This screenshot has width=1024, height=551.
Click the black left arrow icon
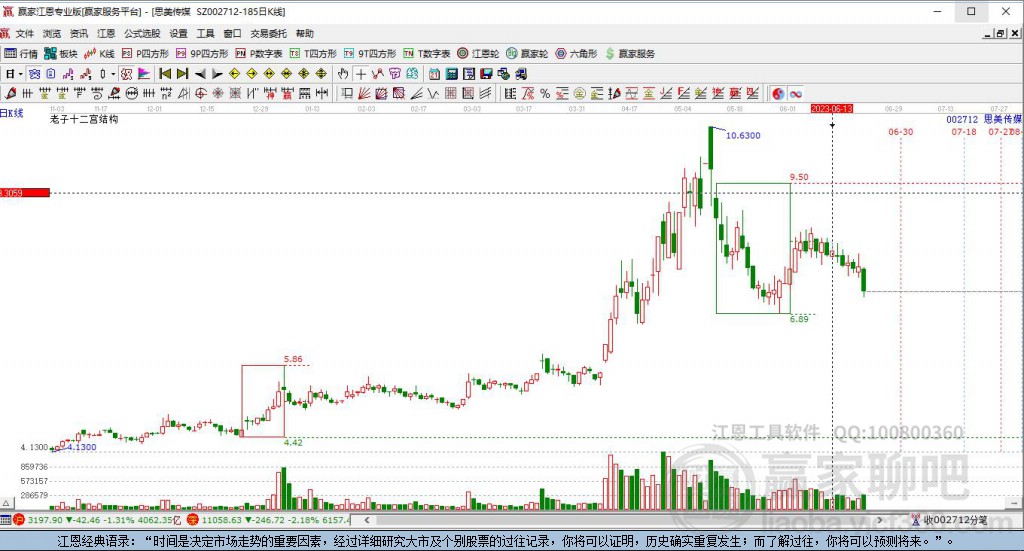pos(200,74)
